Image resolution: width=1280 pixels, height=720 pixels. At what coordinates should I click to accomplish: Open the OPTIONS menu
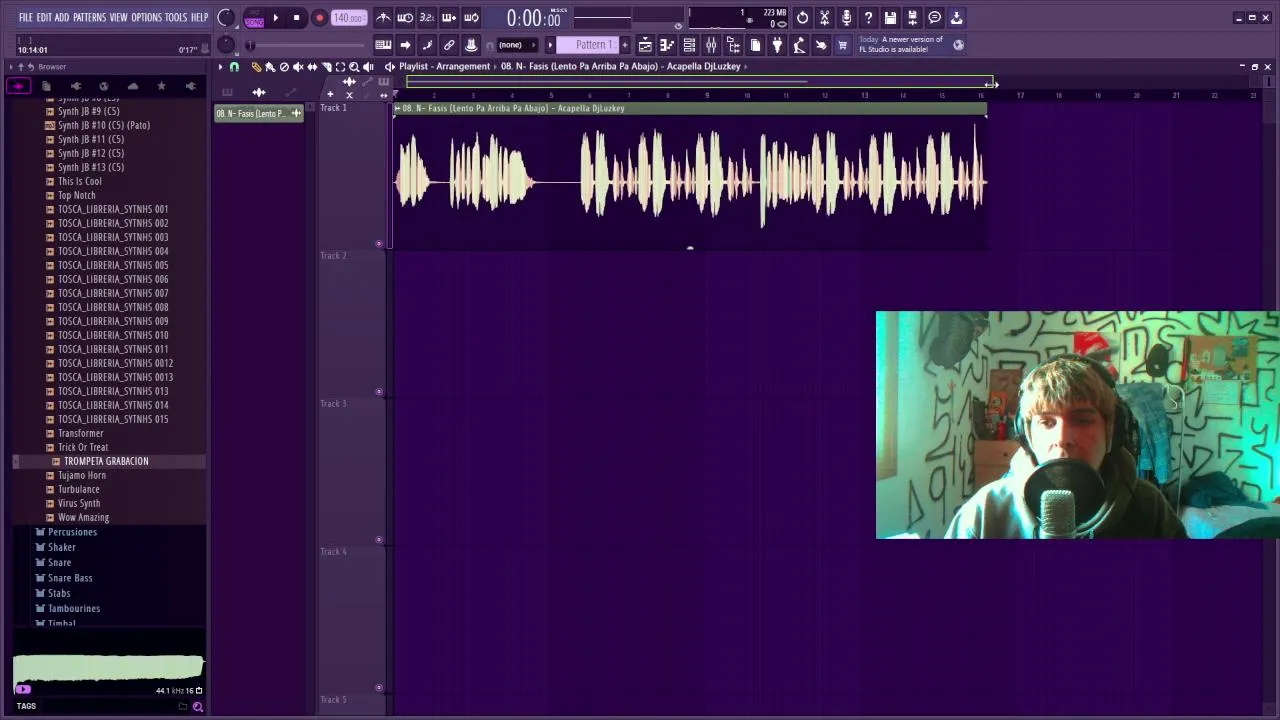click(146, 17)
